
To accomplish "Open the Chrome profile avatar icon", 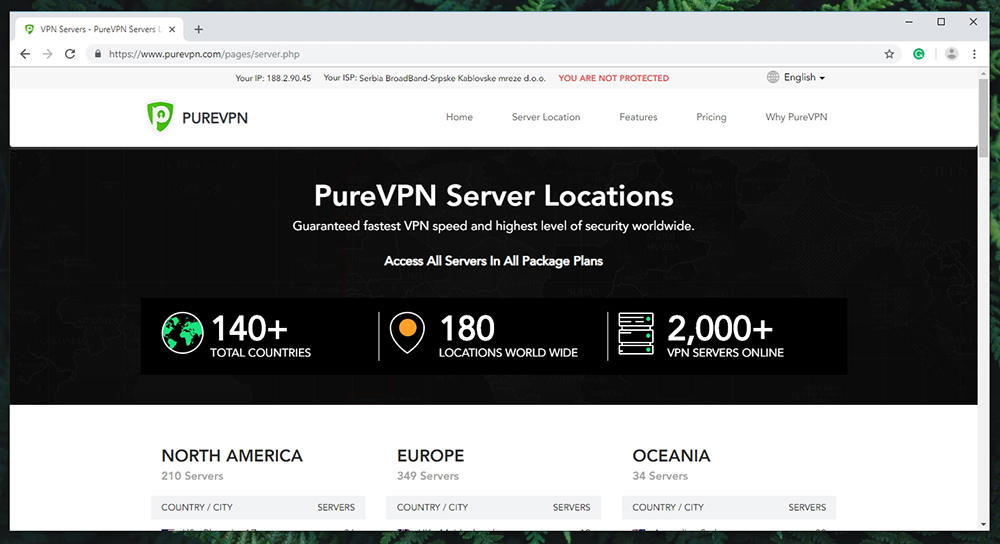I will (x=951, y=54).
